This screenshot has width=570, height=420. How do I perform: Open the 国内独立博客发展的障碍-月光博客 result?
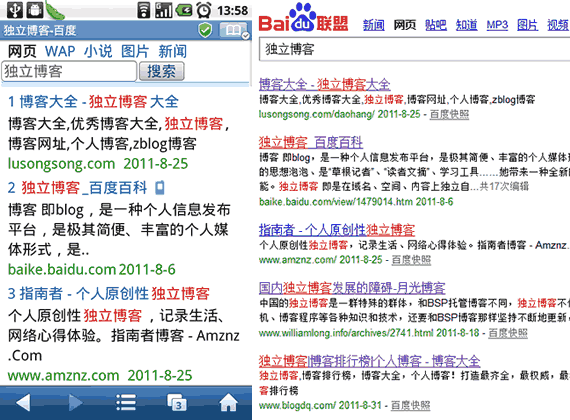click(x=352, y=288)
